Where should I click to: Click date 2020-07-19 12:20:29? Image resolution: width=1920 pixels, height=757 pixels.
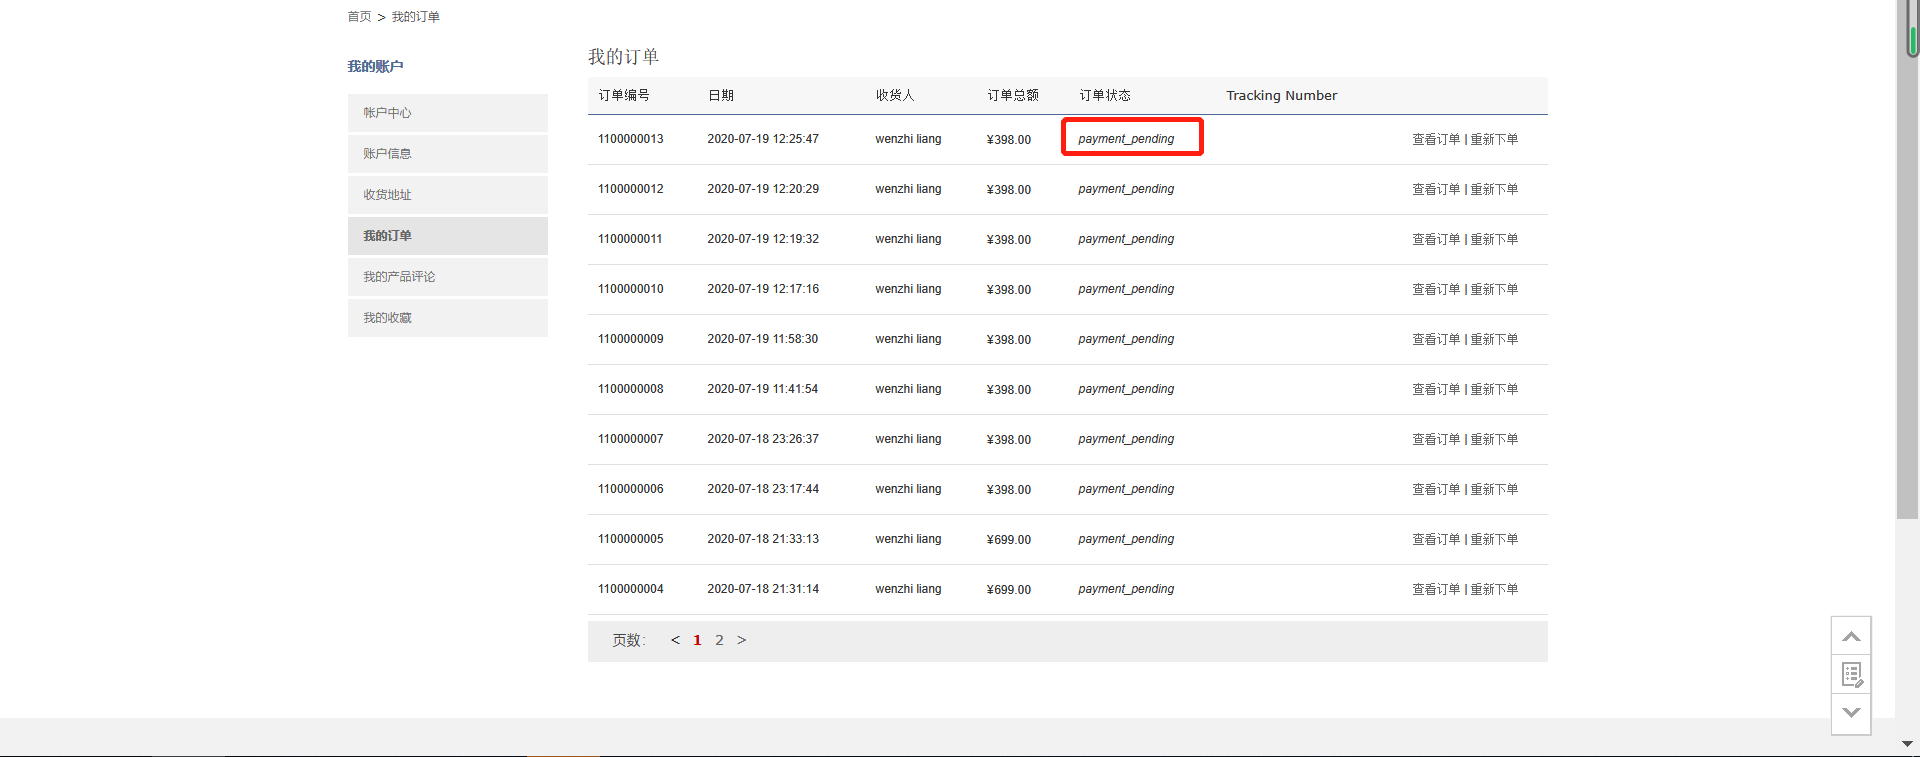[x=763, y=189]
